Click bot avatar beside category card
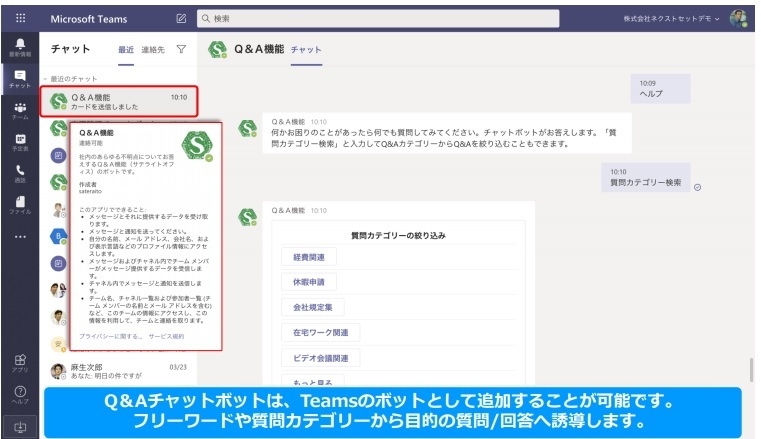 click(247, 217)
